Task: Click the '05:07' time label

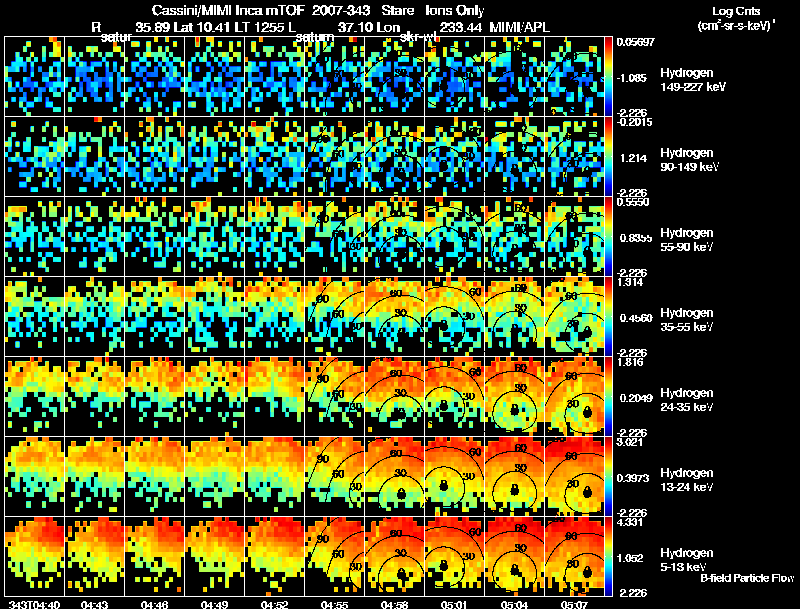Action: click(574, 605)
